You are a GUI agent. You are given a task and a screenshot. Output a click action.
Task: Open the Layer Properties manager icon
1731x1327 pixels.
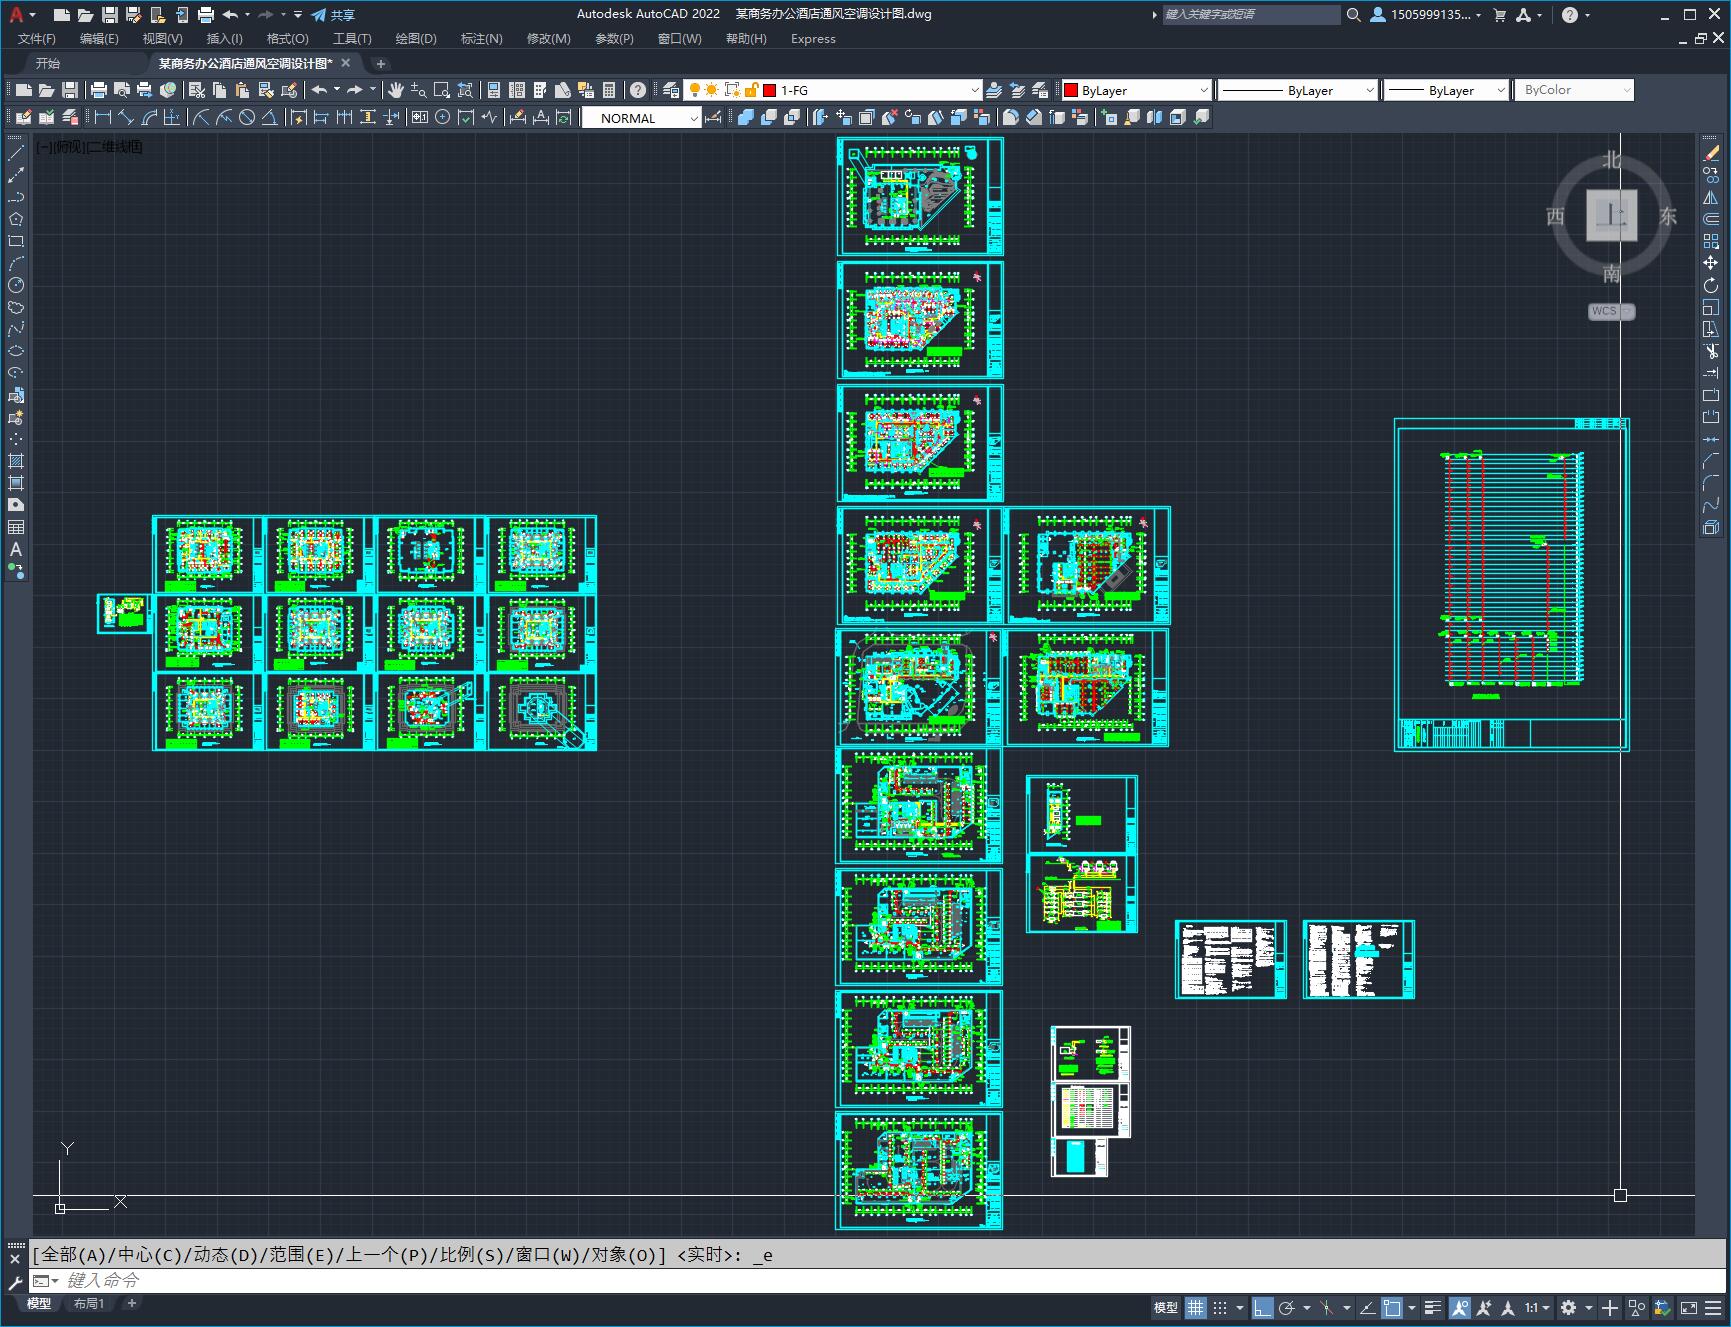point(671,90)
